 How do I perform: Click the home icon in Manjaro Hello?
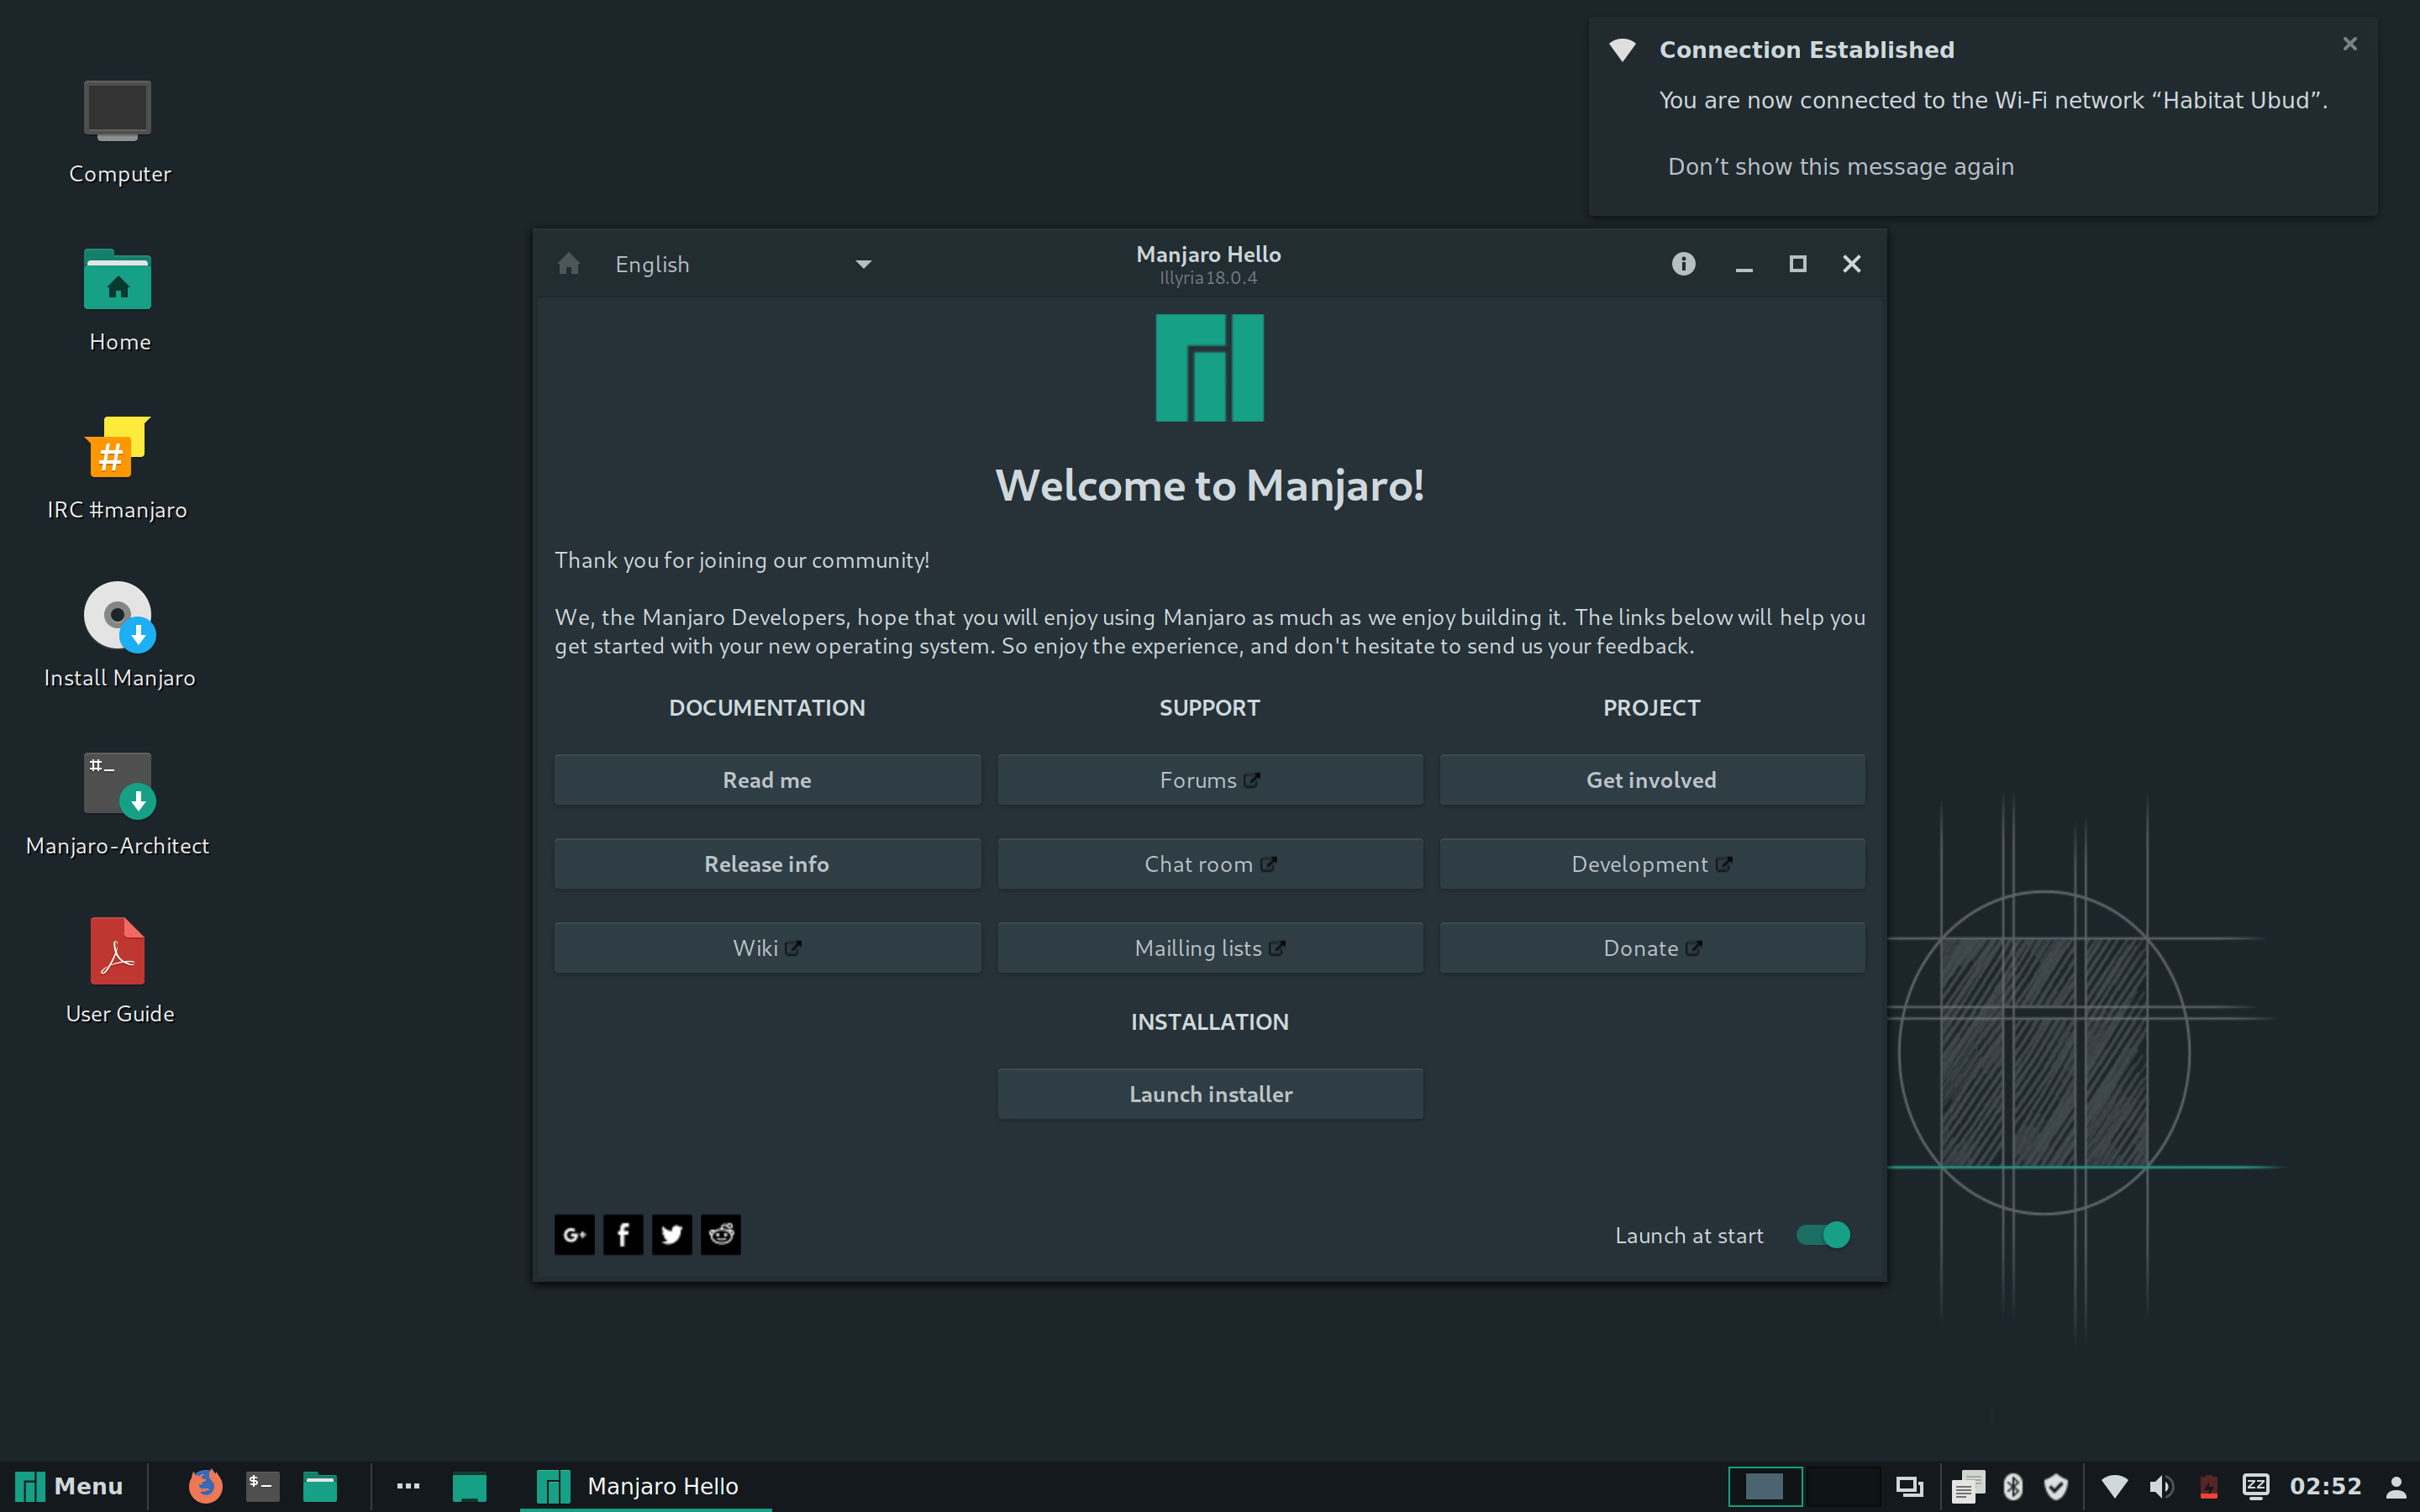(x=568, y=264)
